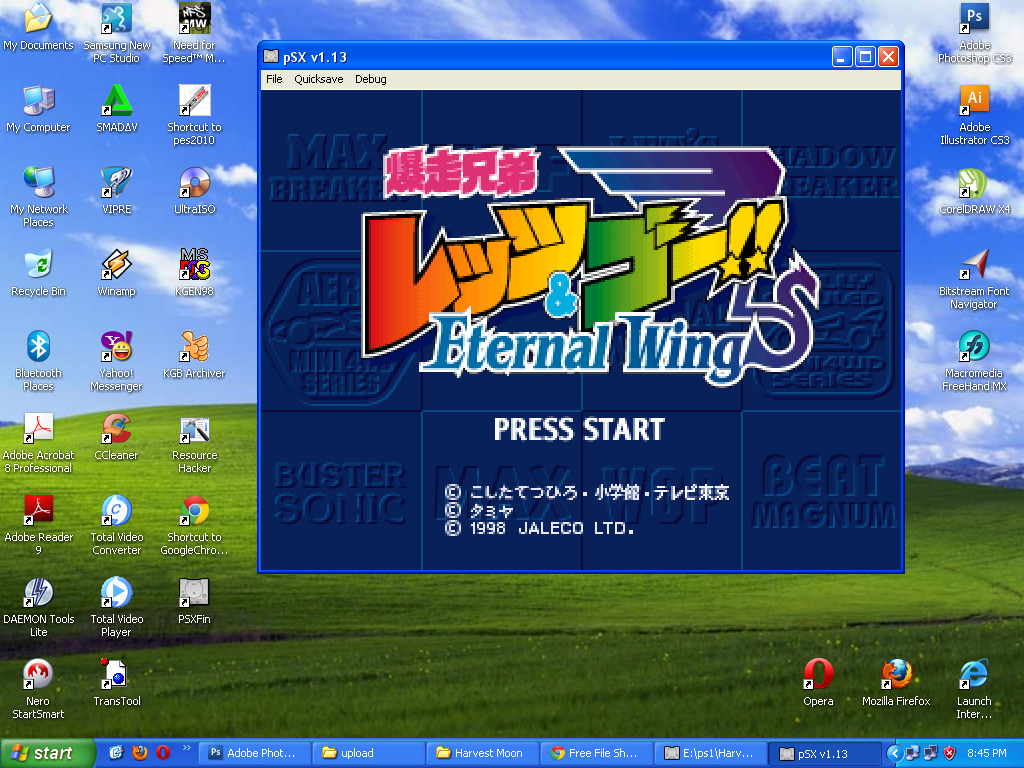Select Total Video Player icon
This screenshot has width=1024, height=768.
(x=116, y=607)
